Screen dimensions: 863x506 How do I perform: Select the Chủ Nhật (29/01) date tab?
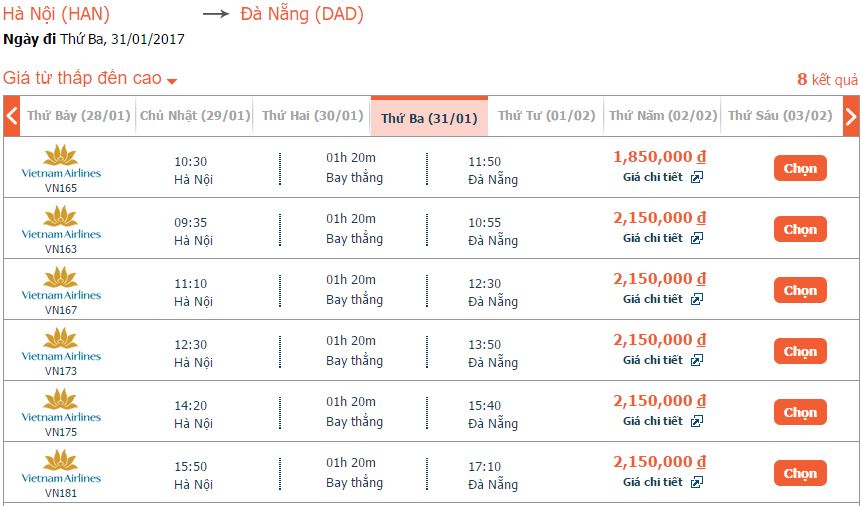coord(195,116)
